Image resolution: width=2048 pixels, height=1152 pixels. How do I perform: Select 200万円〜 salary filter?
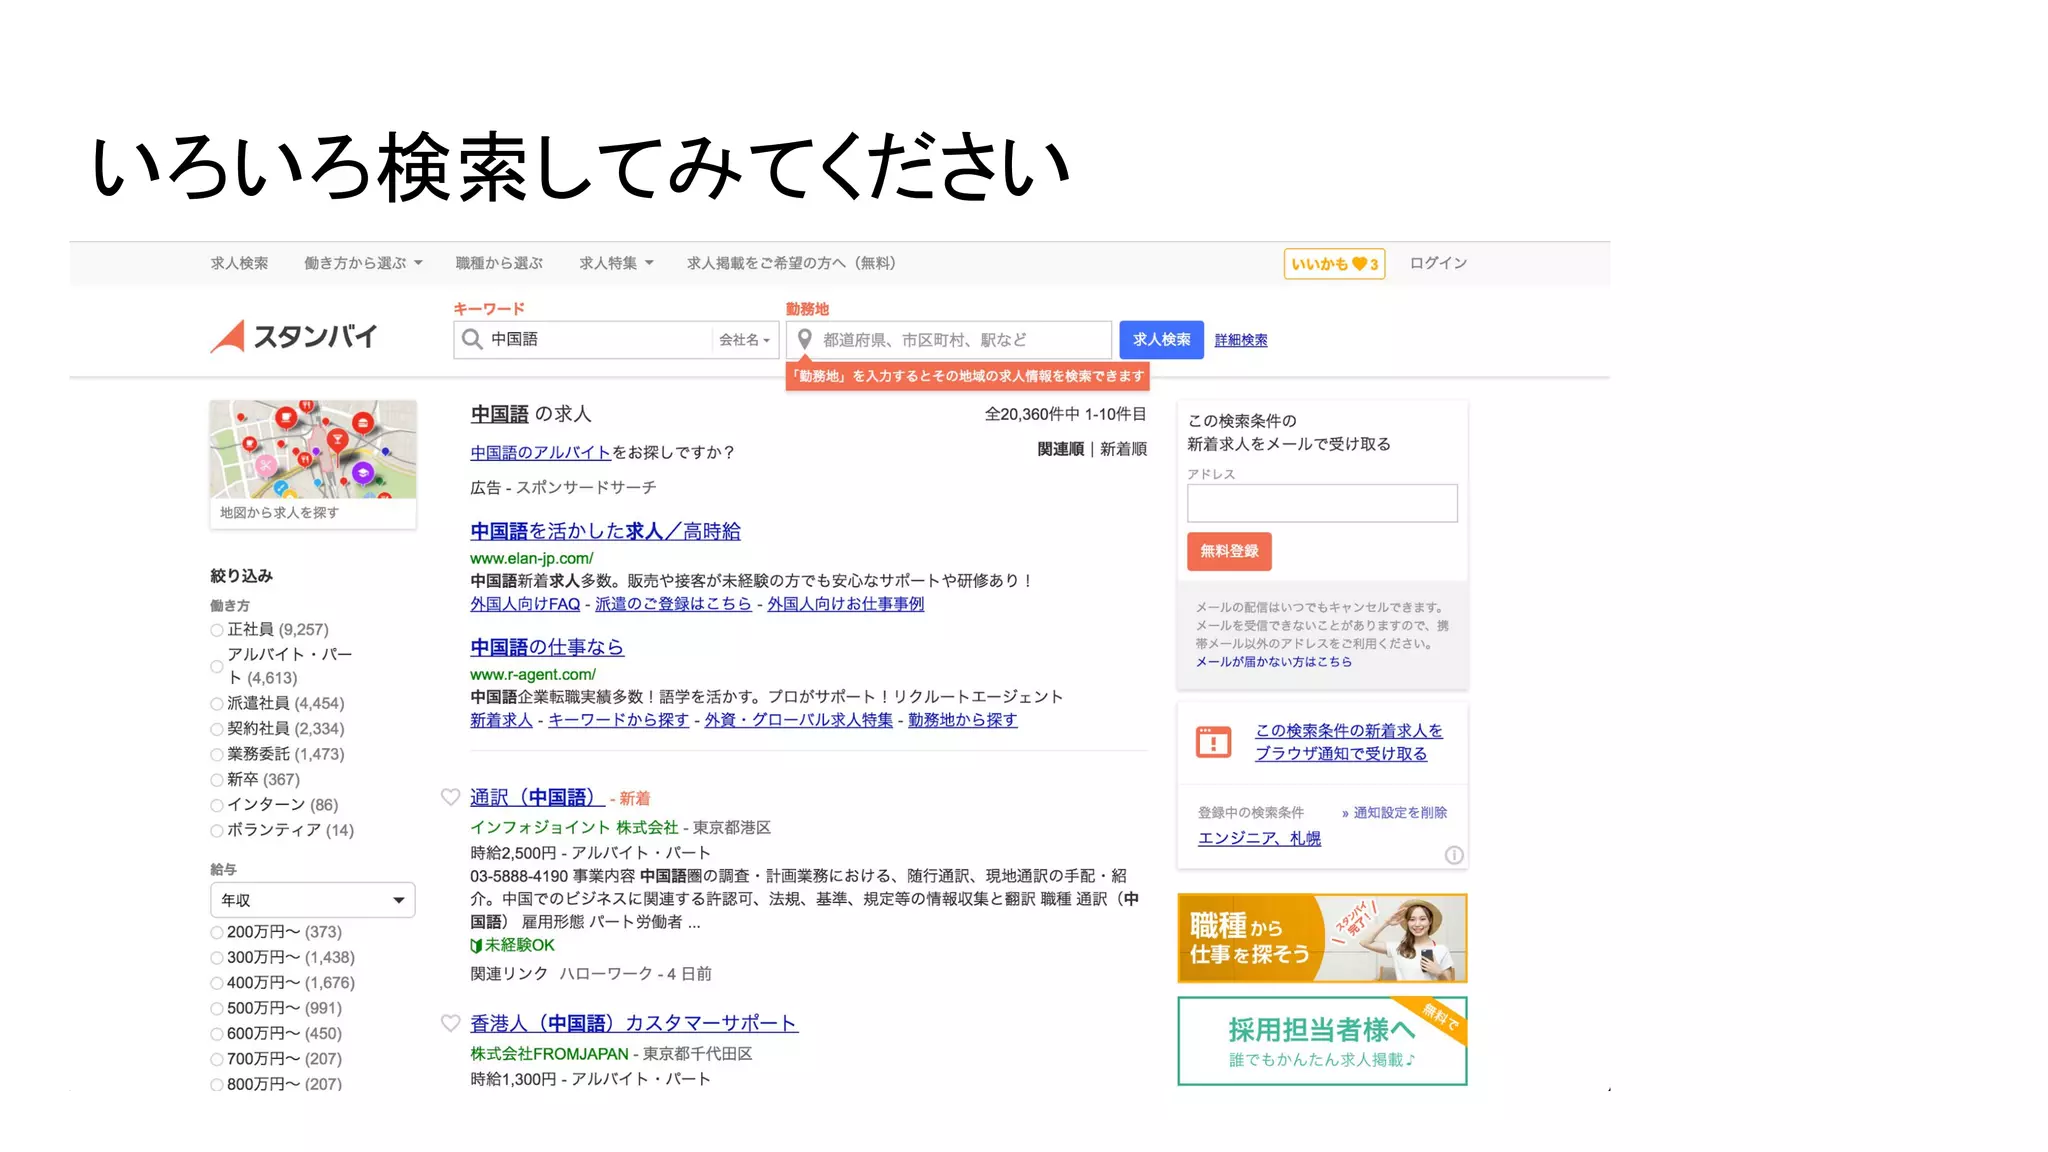tap(217, 932)
